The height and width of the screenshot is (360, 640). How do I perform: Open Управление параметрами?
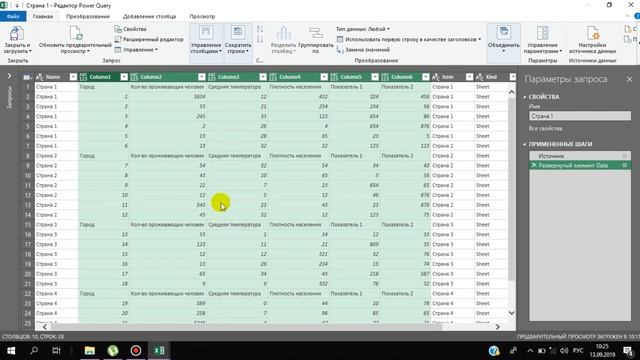(542, 40)
